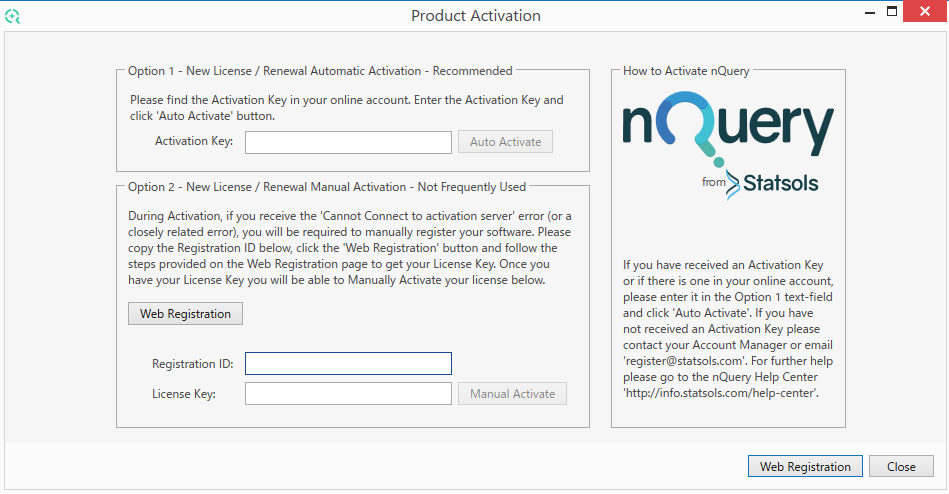Close the window using the red X
Image resolution: width=949 pixels, height=494 pixels.
[926, 12]
